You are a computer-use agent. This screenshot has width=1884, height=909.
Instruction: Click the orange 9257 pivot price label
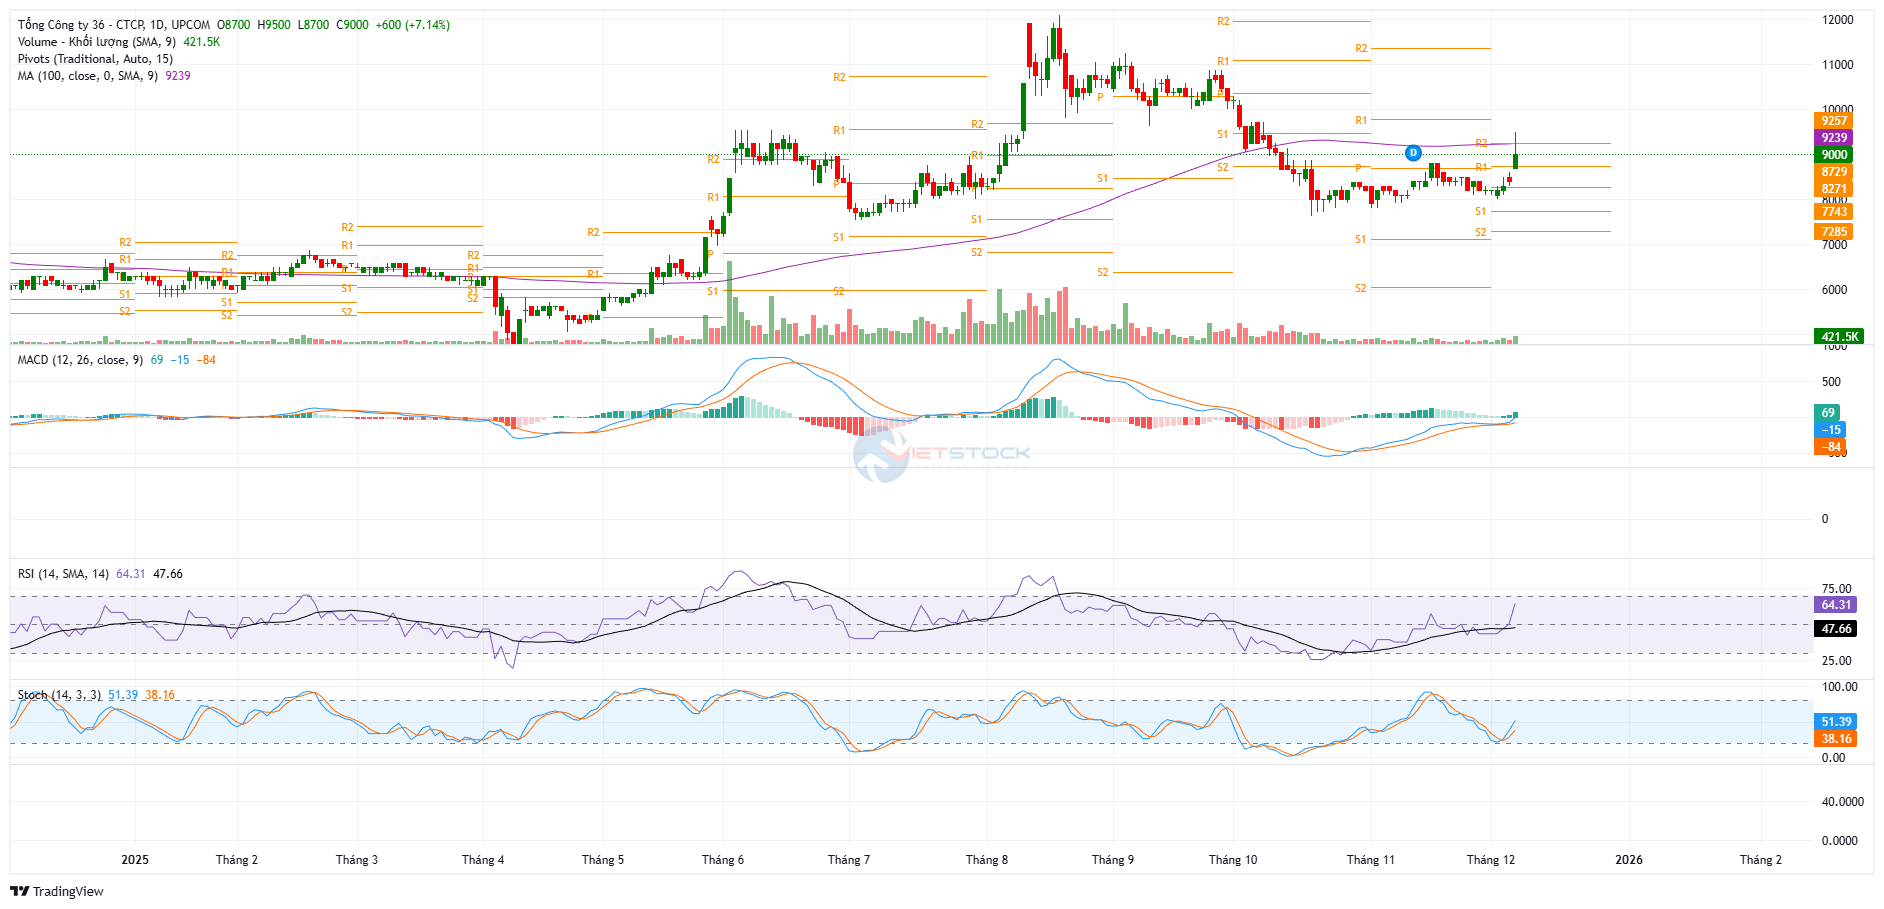tap(1833, 121)
